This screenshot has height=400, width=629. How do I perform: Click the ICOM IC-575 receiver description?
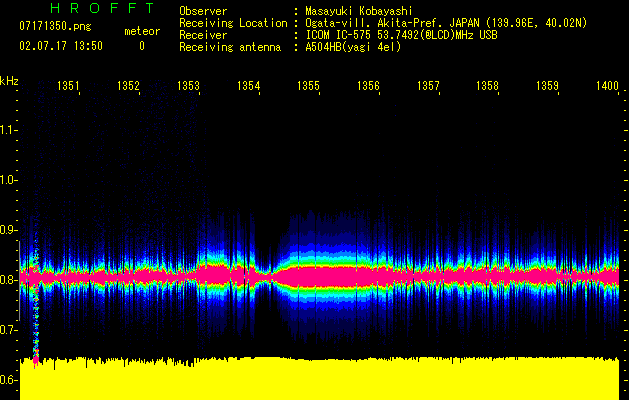402,35
